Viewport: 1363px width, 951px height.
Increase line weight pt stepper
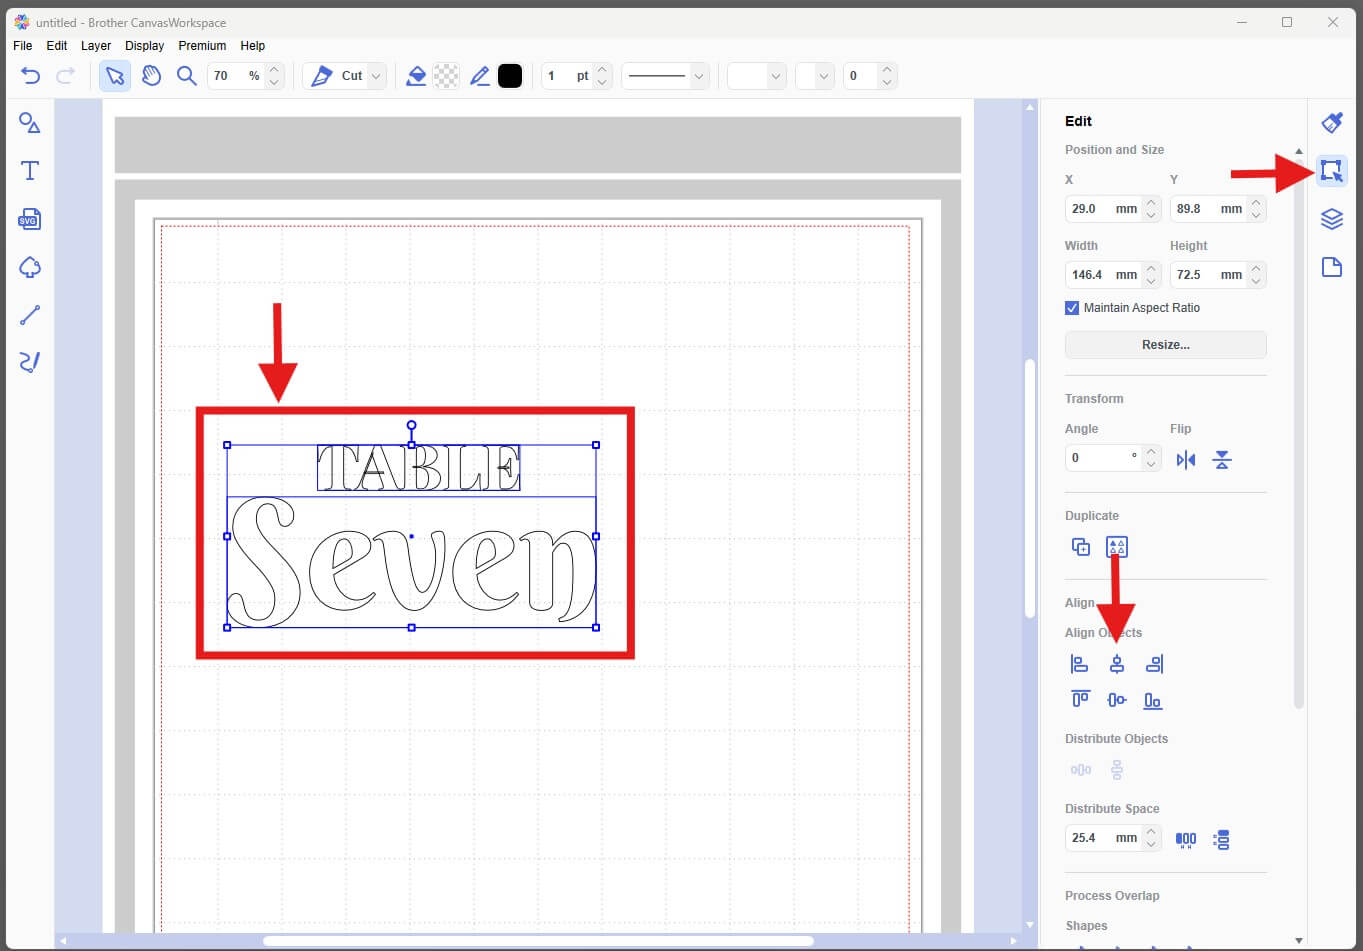pyautogui.click(x=602, y=69)
